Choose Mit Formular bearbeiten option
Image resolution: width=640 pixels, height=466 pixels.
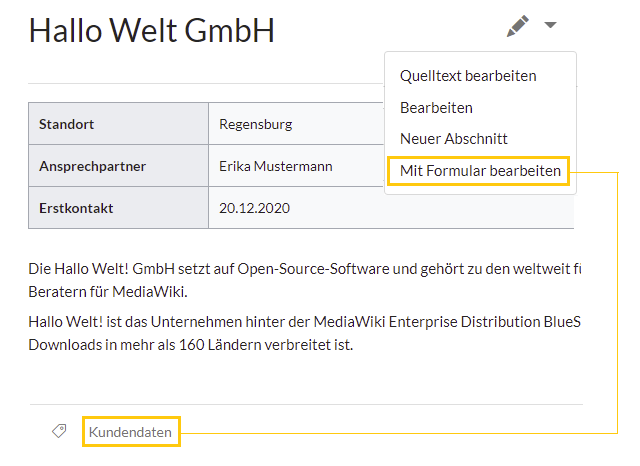pos(480,171)
